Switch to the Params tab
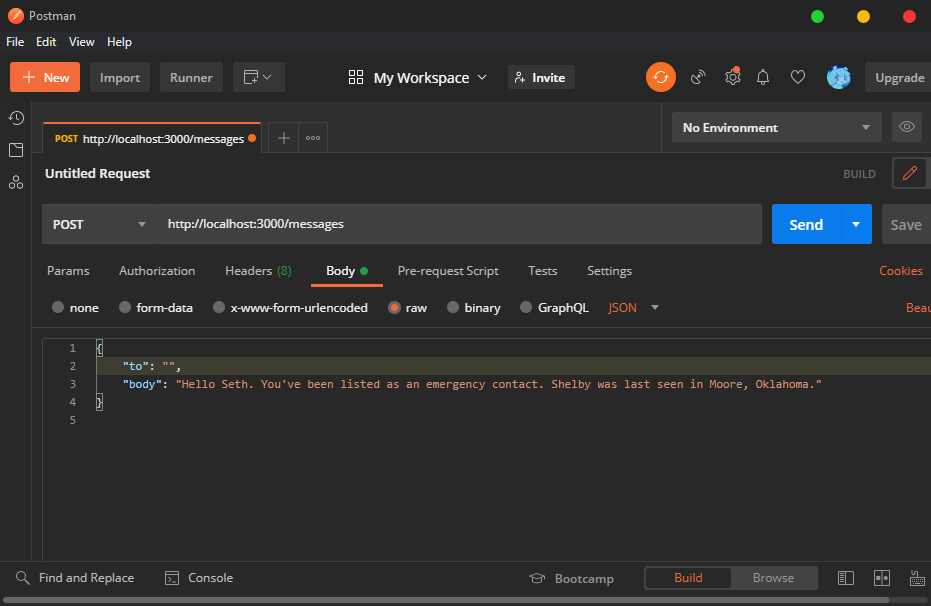 [68, 271]
